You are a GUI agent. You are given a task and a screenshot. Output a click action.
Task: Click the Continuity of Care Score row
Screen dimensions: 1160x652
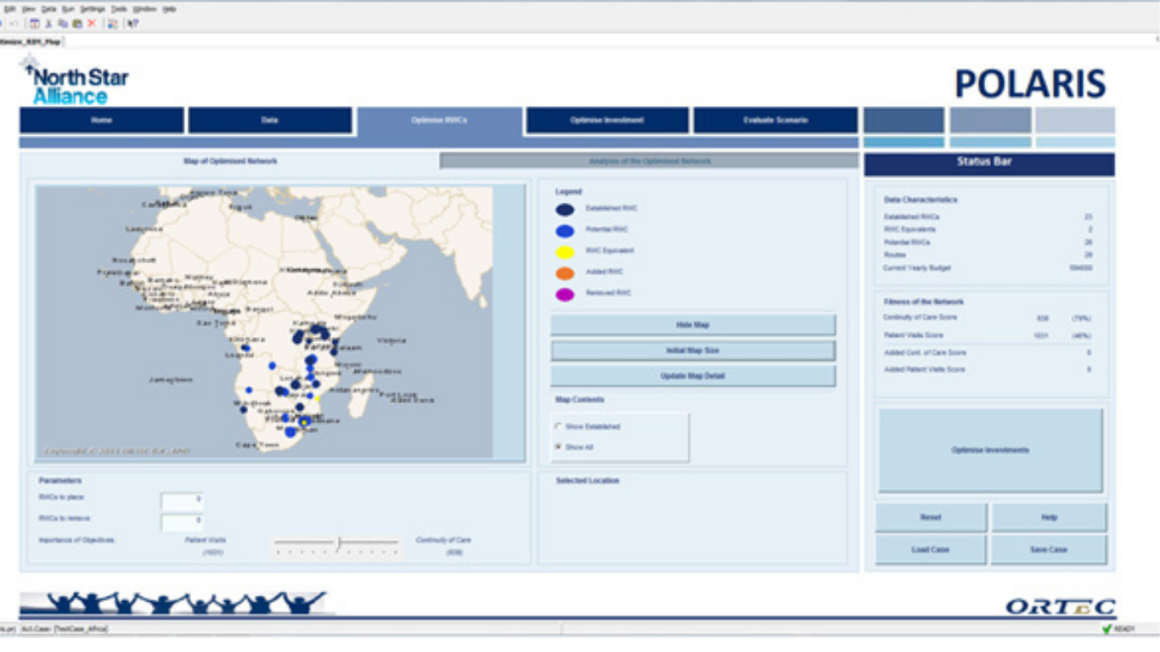click(x=988, y=317)
